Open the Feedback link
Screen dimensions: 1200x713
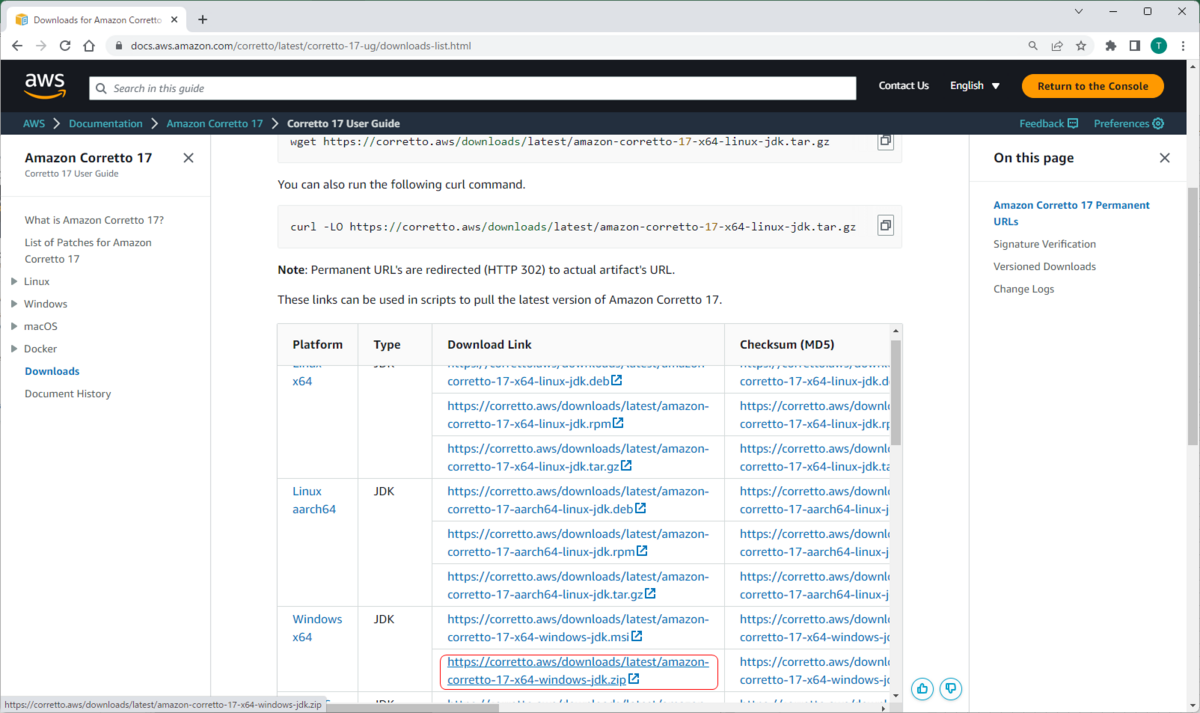[1048, 124]
